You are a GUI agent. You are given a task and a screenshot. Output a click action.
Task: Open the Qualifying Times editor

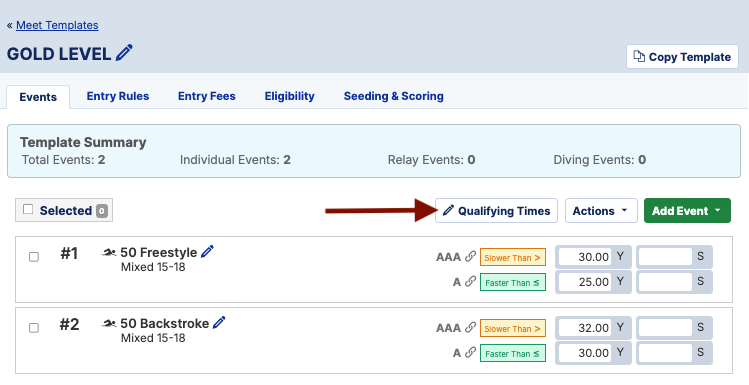pyautogui.click(x=496, y=211)
